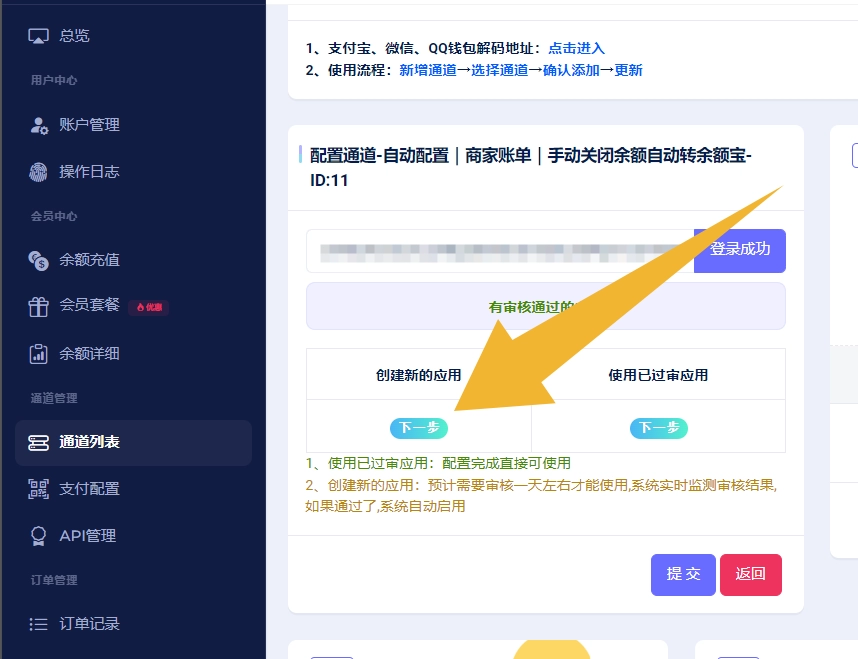Click the 登录成功 button
Screen dimensions: 858x659
point(739,250)
